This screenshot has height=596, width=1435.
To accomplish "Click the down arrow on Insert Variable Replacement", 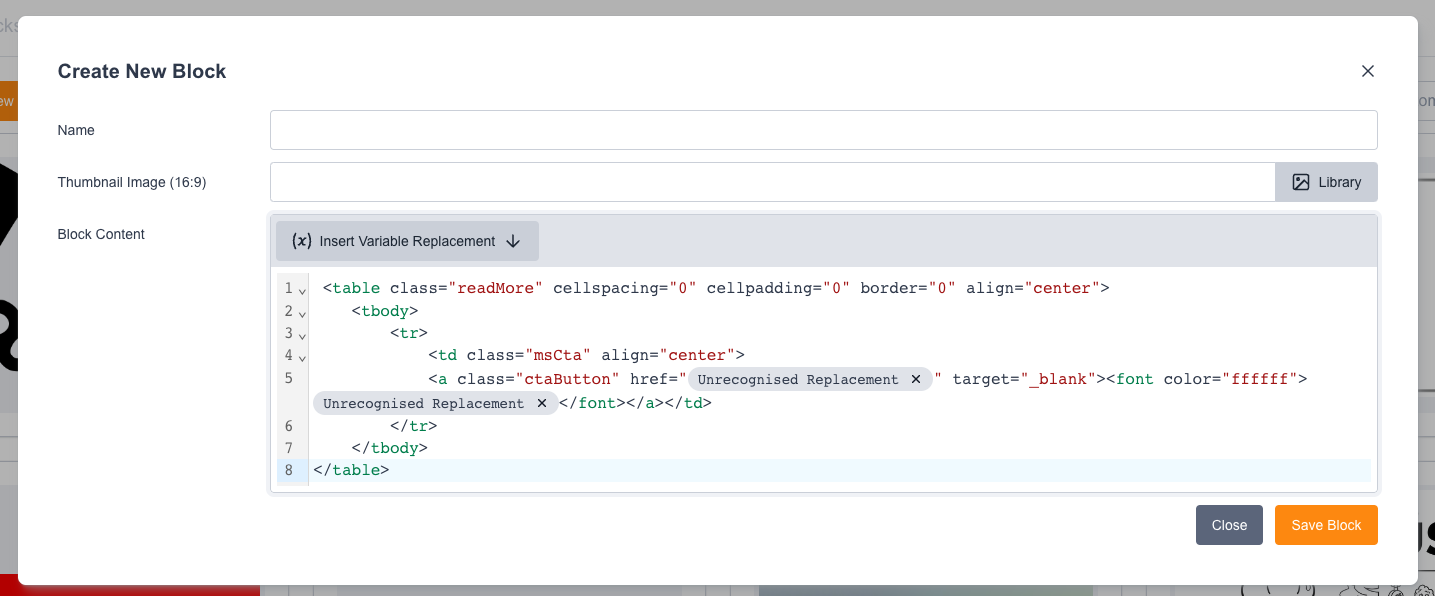I will tap(513, 241).
